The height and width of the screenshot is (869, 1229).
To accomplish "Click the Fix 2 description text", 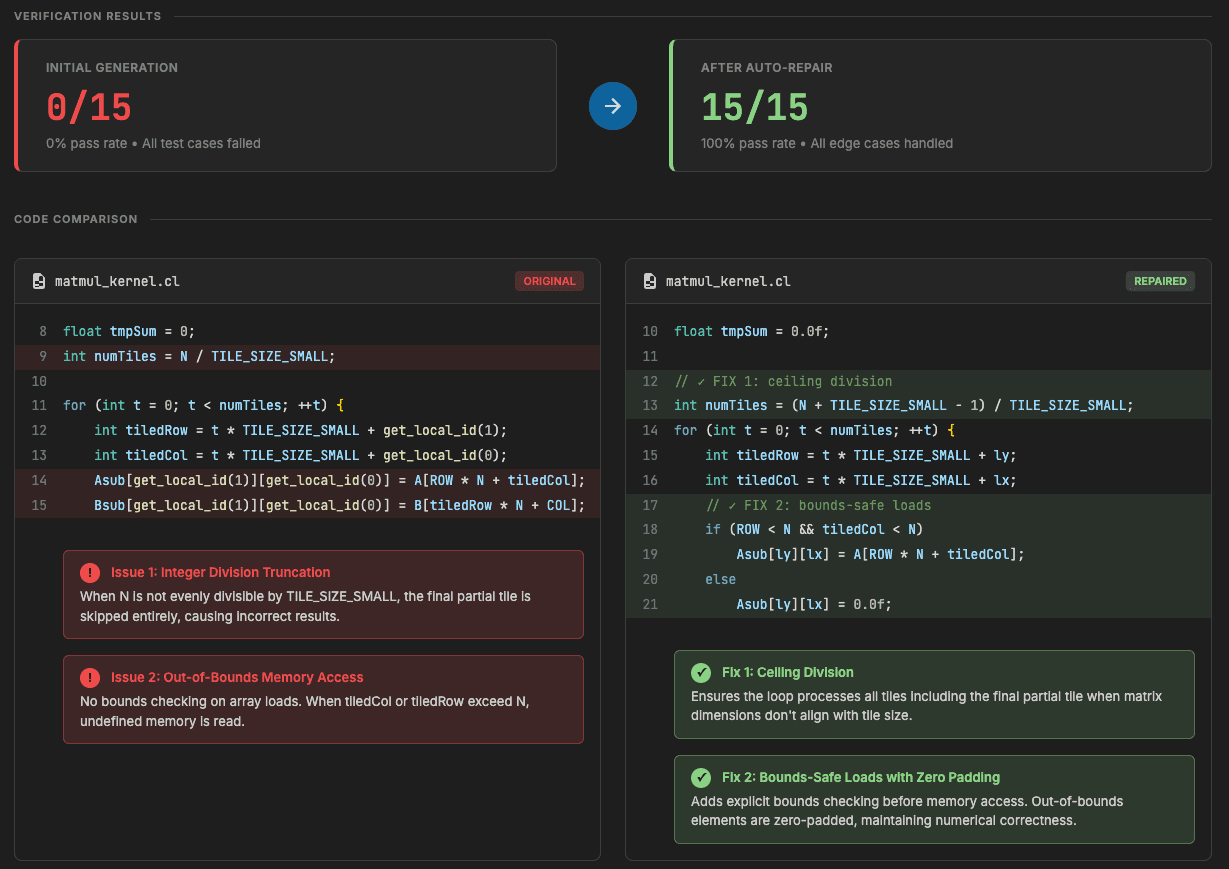I will [907, 811].
